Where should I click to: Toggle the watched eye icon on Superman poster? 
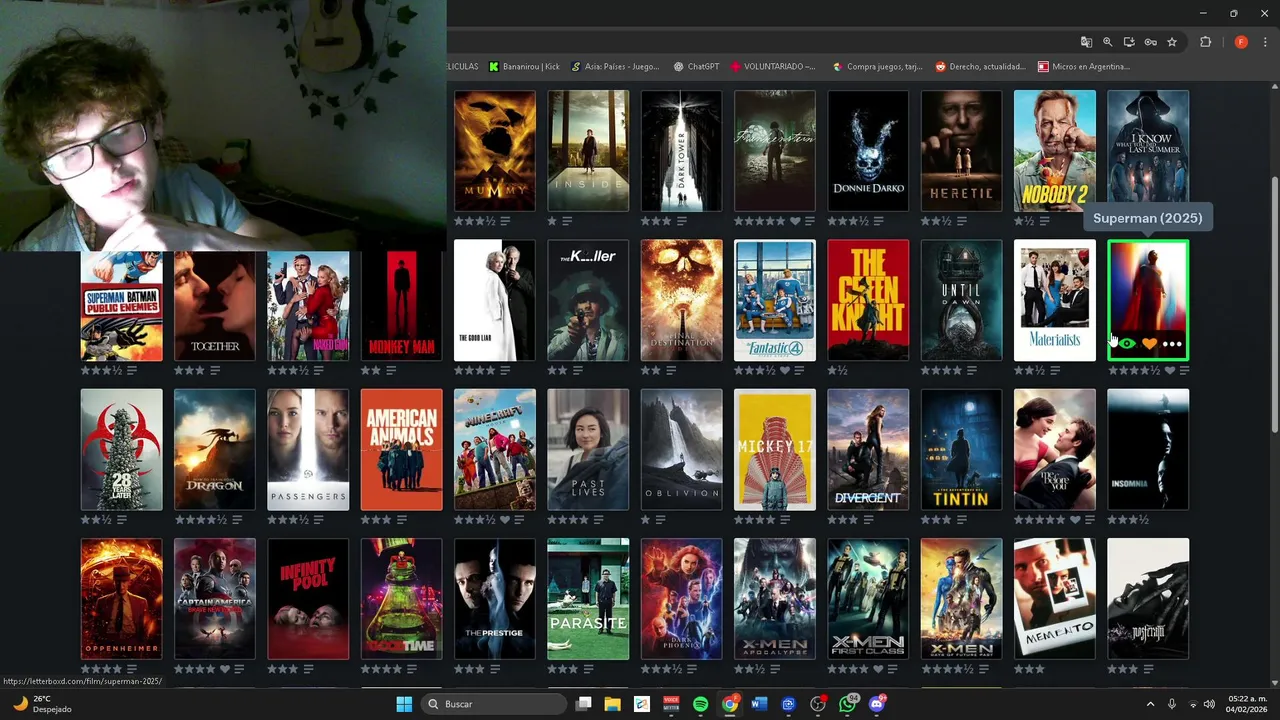[1128, 344]
